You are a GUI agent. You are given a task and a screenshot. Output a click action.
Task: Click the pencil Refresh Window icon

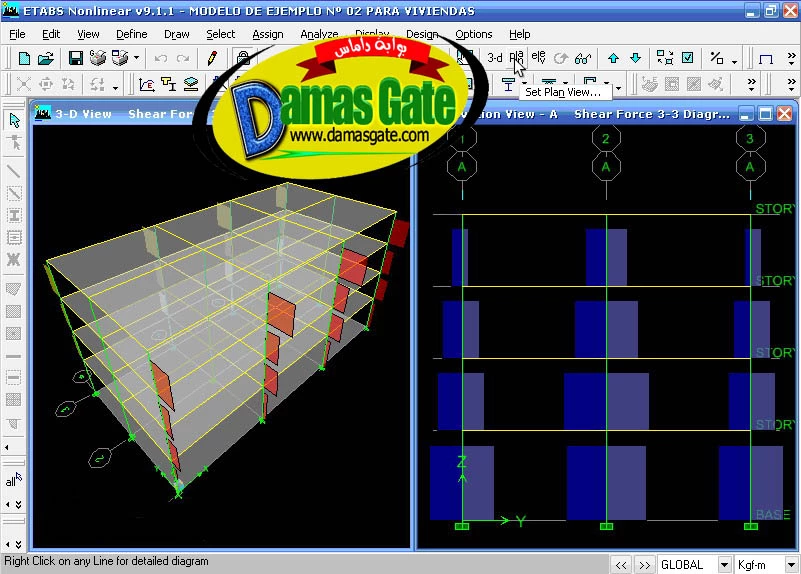pyautogui.click(x=212, y=58)
